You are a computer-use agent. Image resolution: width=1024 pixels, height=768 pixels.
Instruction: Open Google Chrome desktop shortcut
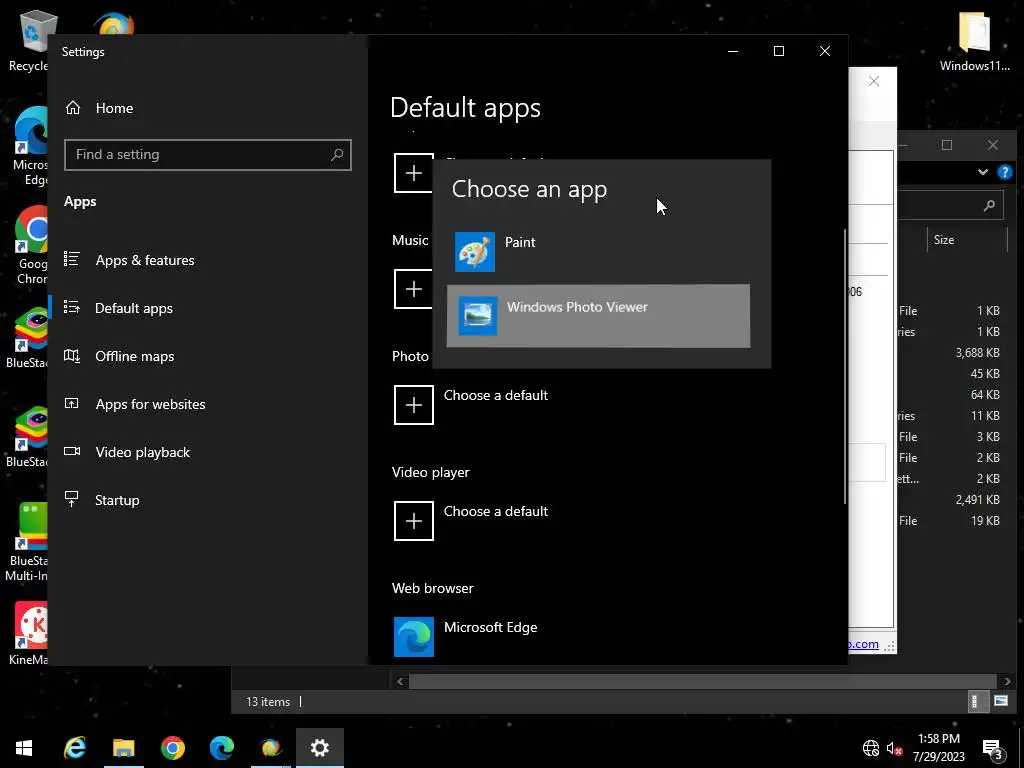coord(31,245)
